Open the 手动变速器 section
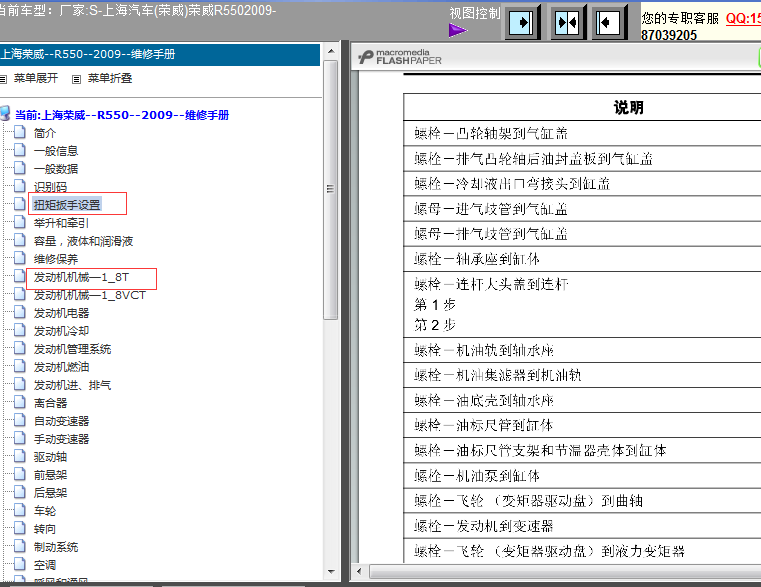 pyautogui.click(x=61, y=439)
